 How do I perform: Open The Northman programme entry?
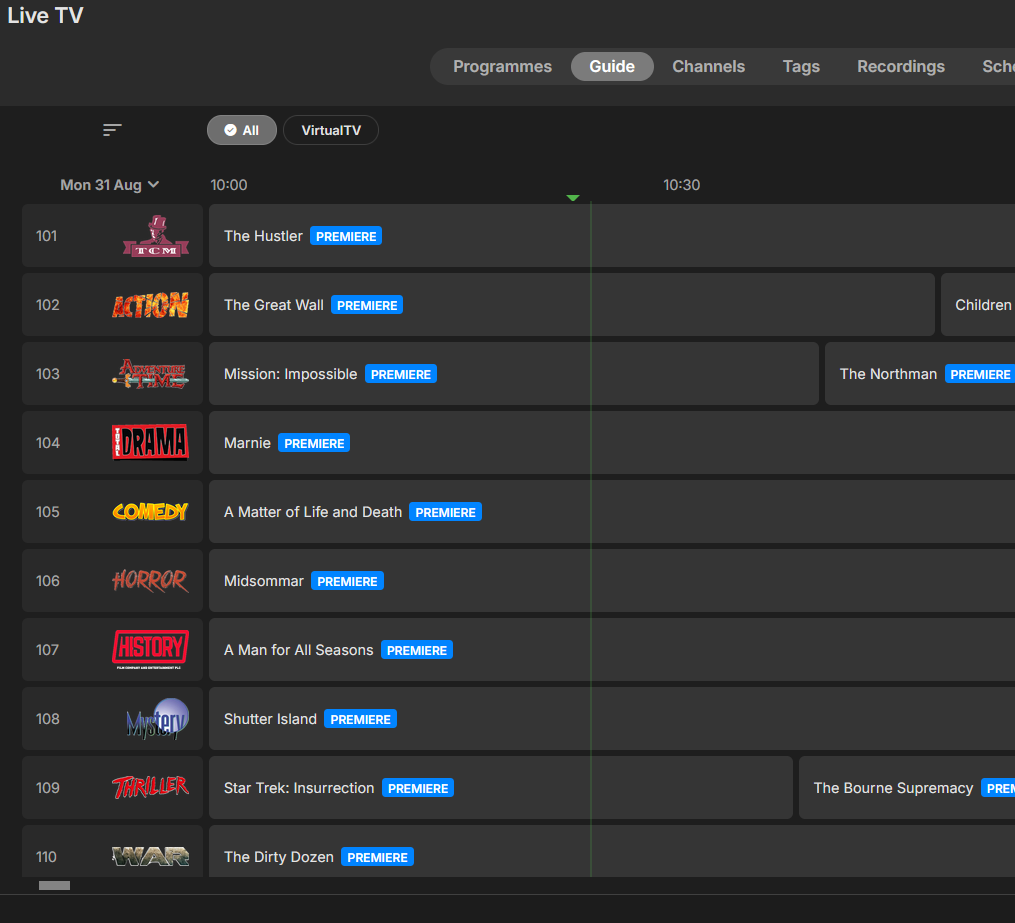920,374
